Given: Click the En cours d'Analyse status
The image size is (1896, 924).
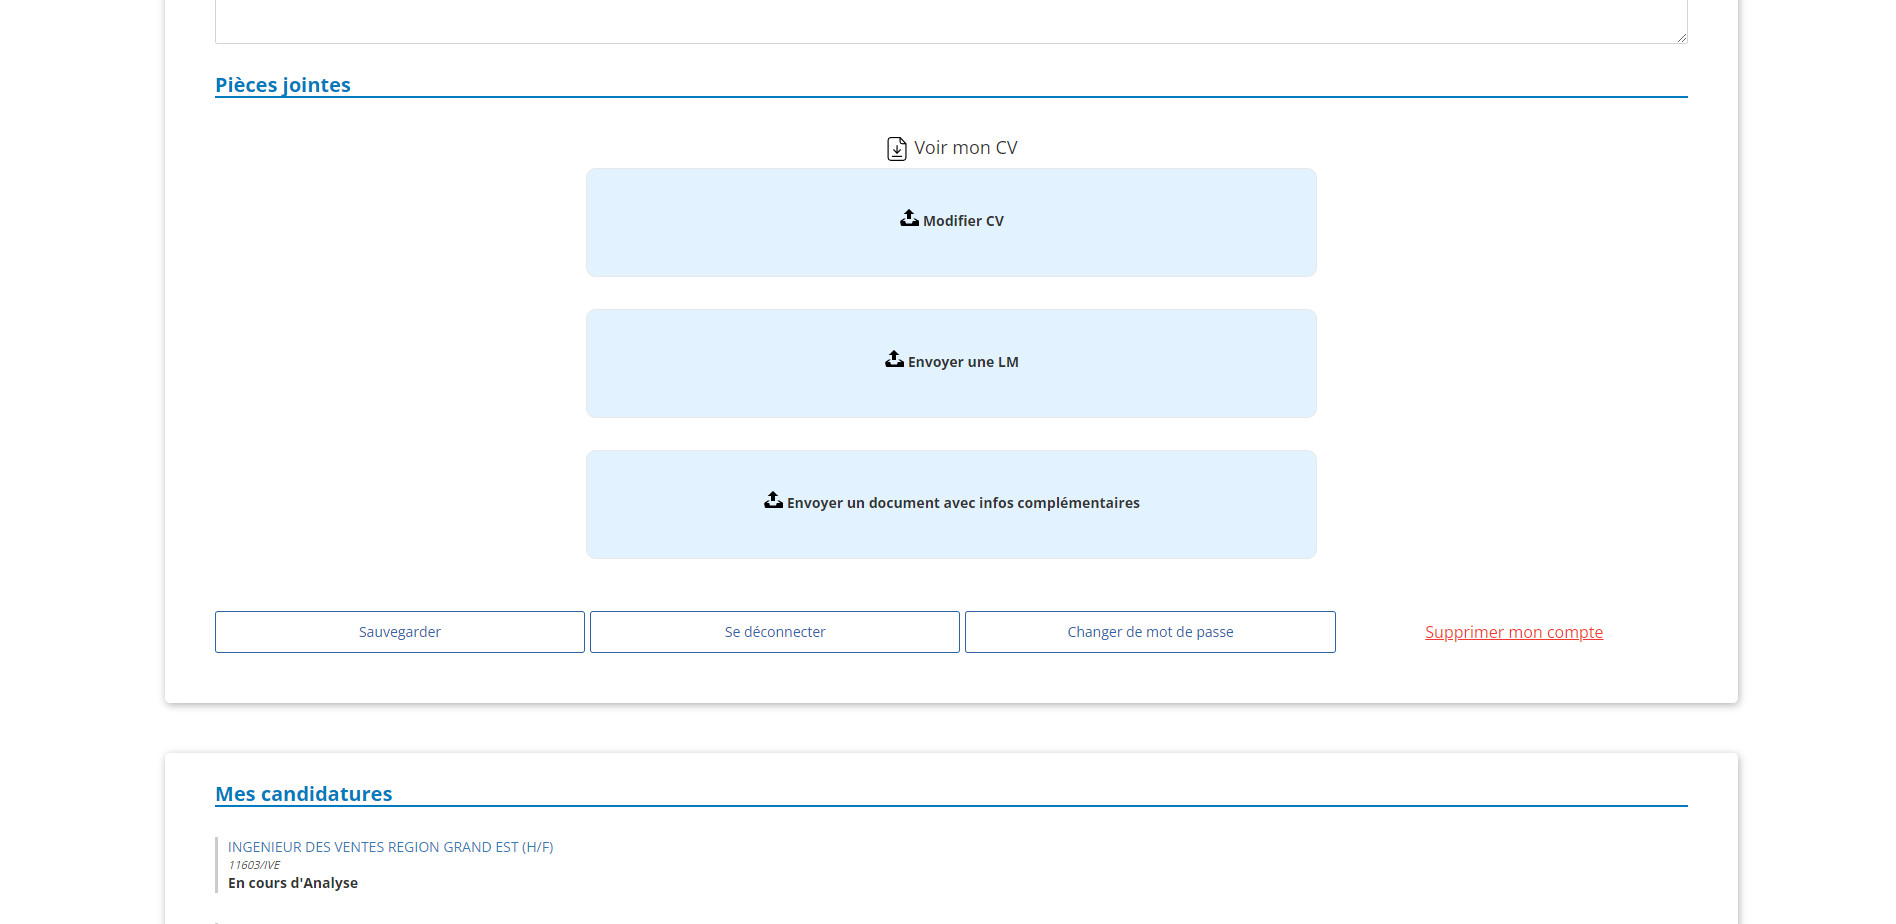Looking at the screenshot, I should click(293, 883).
